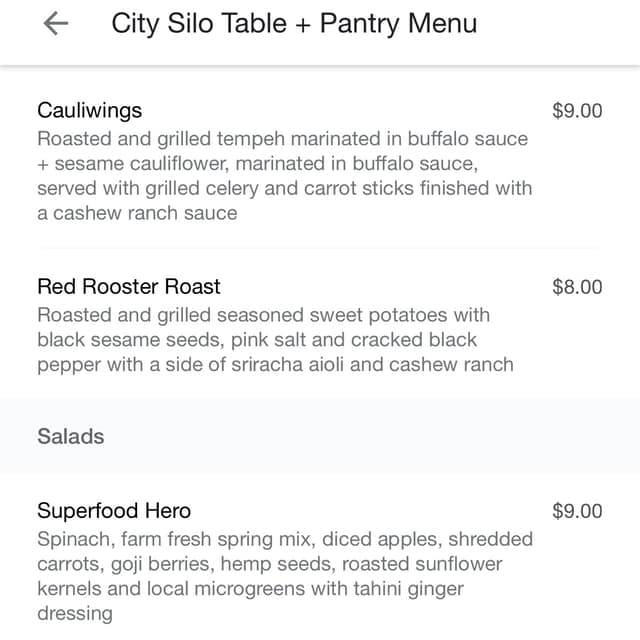Click the 'goji berries, hemp seeds' line
The height and width of the screenshot is (640, 640).
coord(270,564)
